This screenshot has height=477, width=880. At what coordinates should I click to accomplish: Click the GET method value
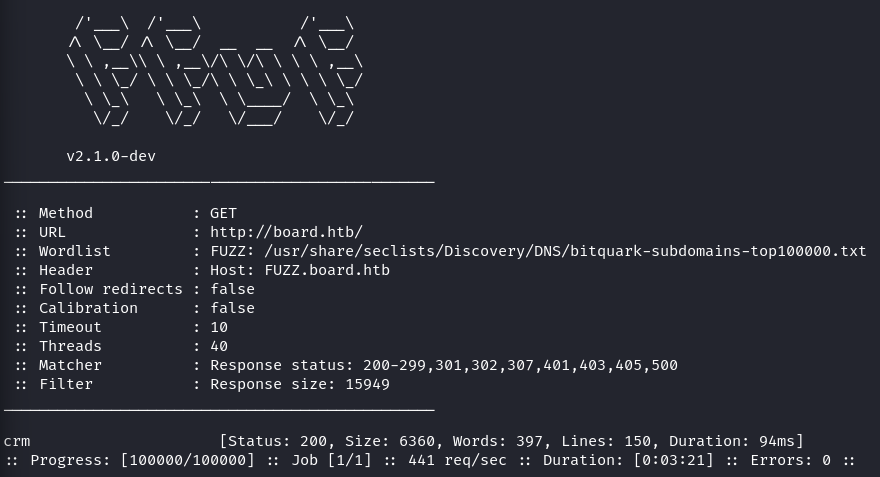(x=223, y=213)
